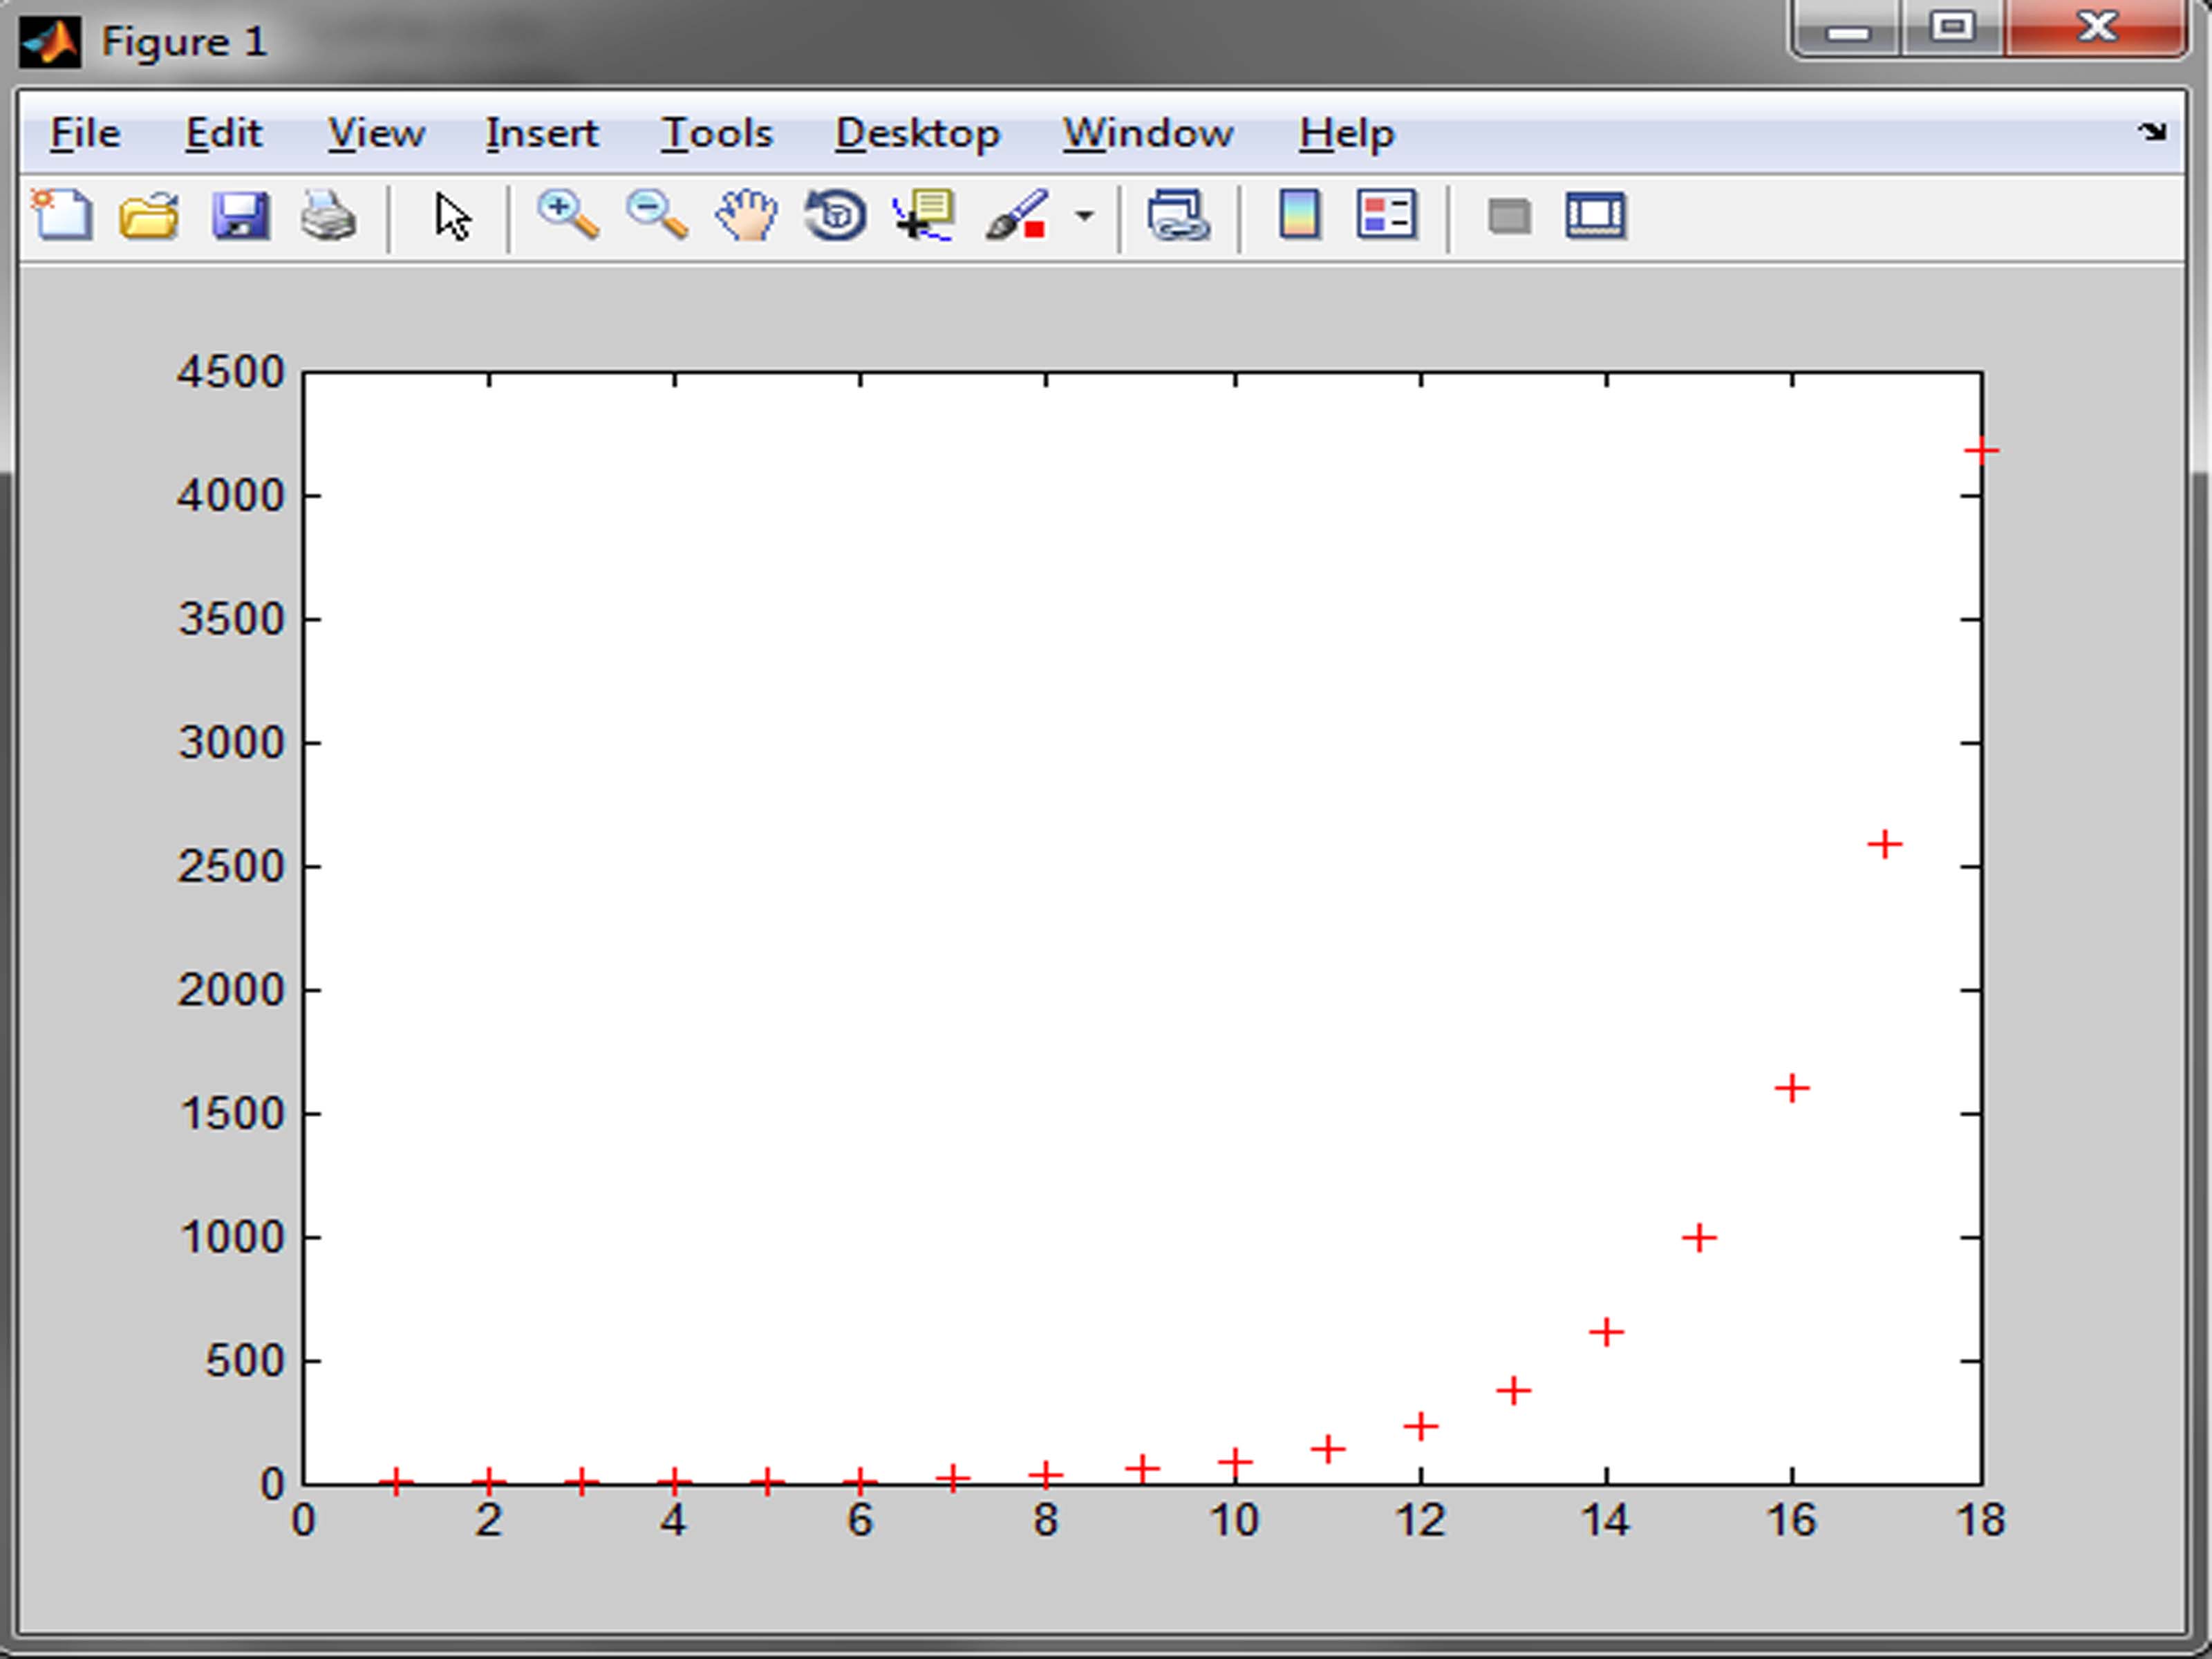Hide plot tools with gray square icon

click(1509, 215)
